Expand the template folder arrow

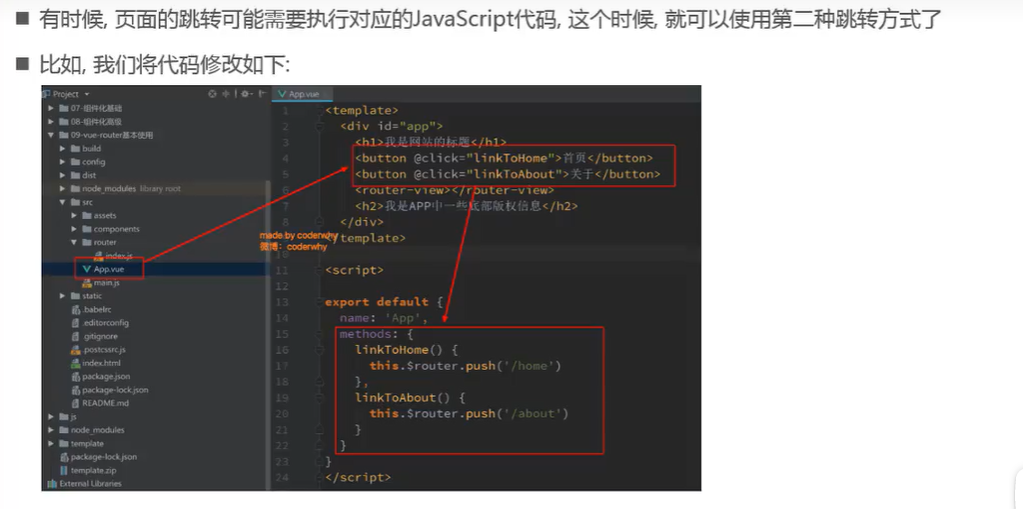(51, 444)
